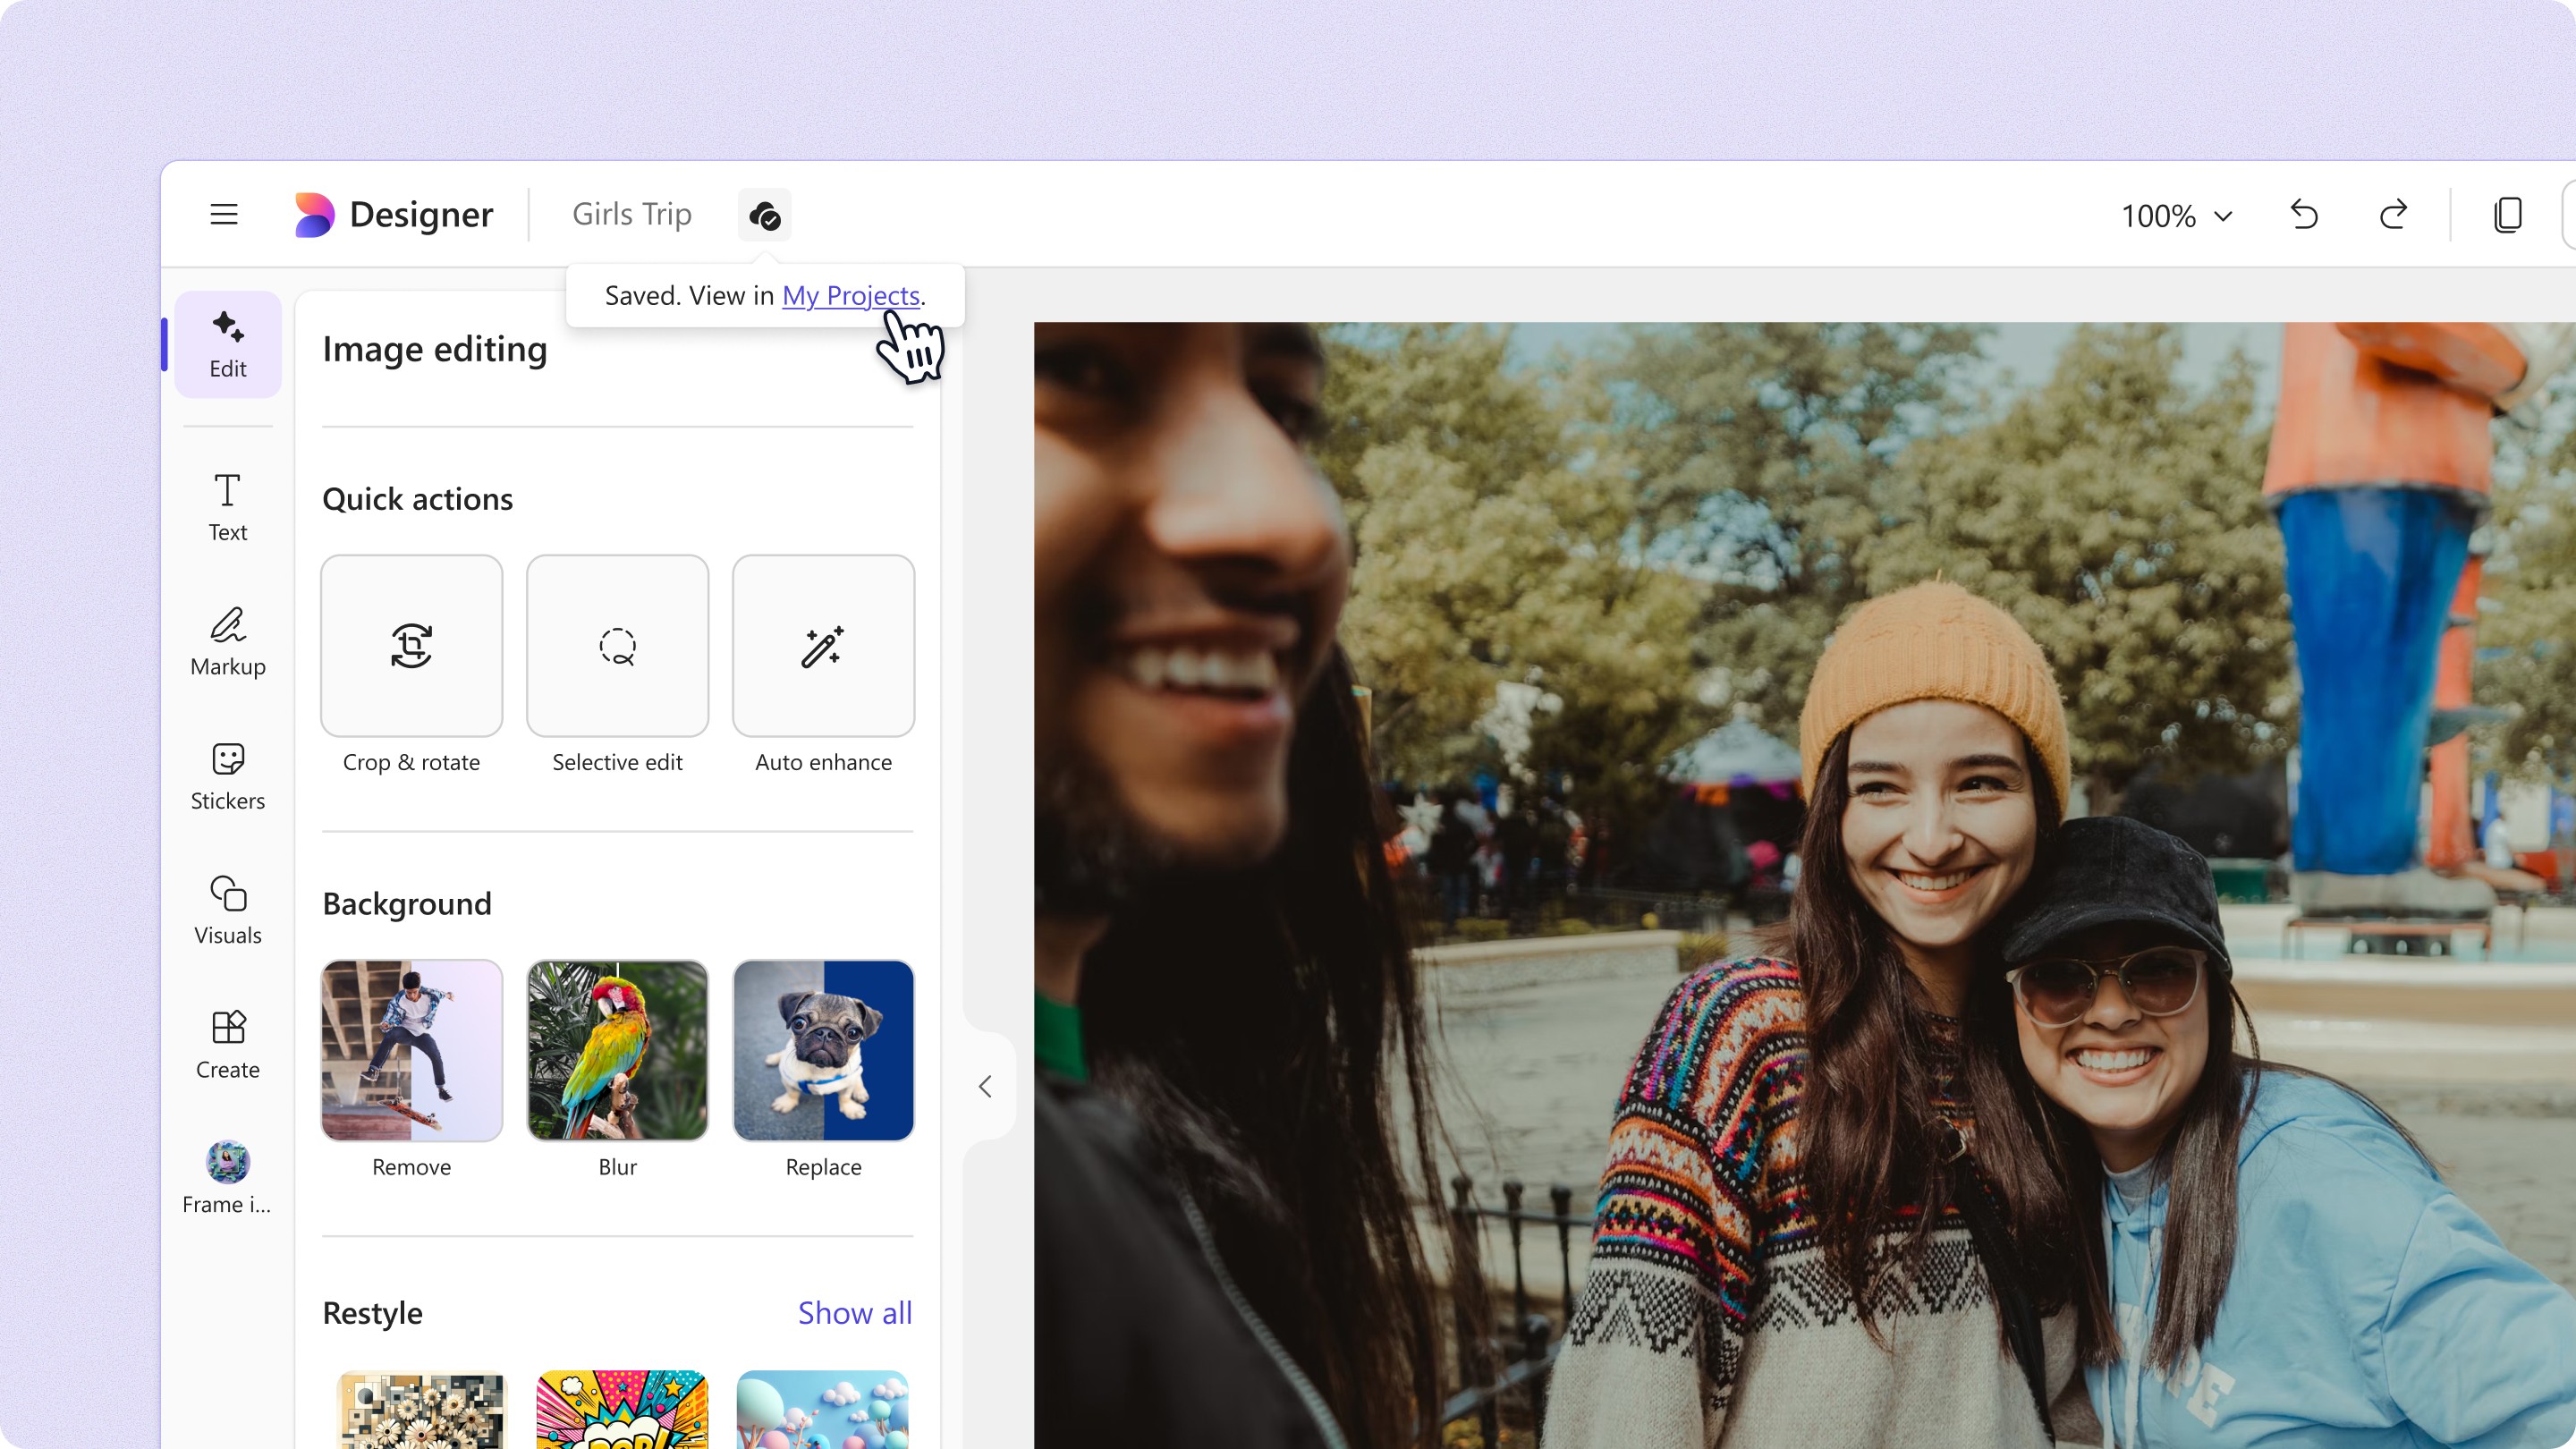The image size is (2576, 1449).
Task: Switch to the Markup tab
Action: (x=228, y=641)
